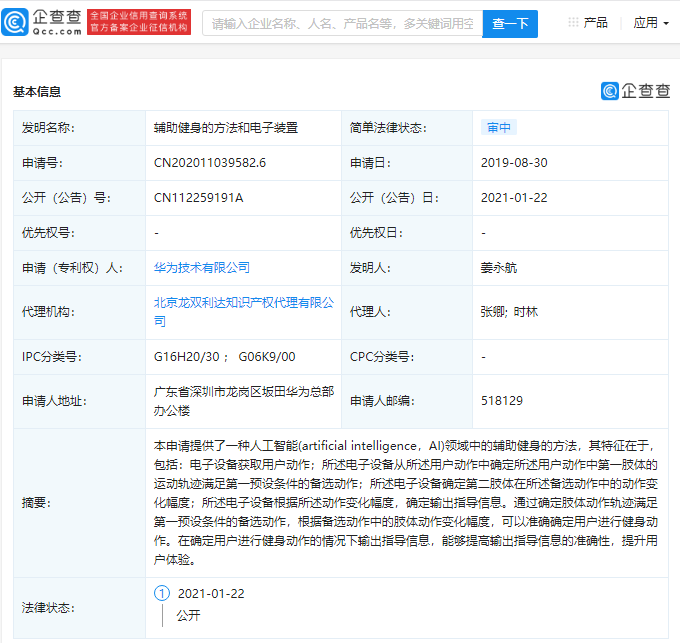Image resolution: width=680 pixels, height=643 pixels.
Task: Click the Qcc.com logo in header
Action: pos(42,22)
